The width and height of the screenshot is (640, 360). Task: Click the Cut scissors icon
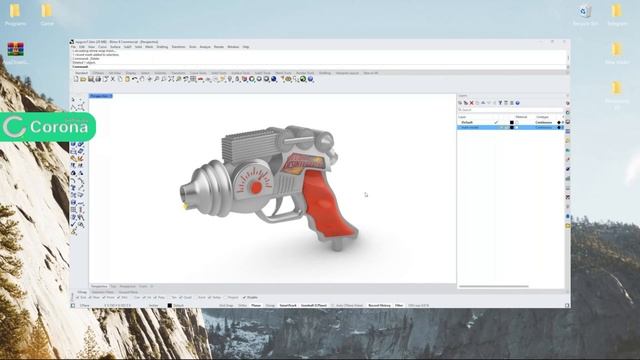tap(113, 79)
